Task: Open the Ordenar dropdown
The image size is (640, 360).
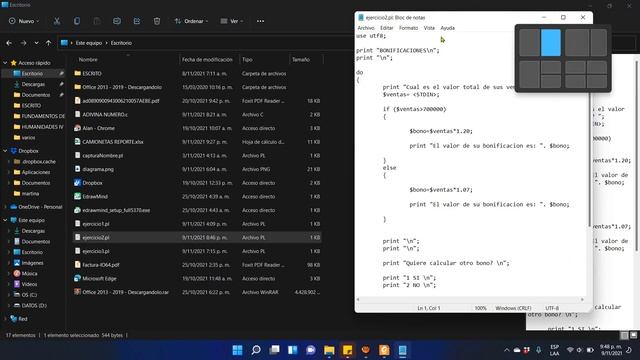Action: tap(191, 21)
